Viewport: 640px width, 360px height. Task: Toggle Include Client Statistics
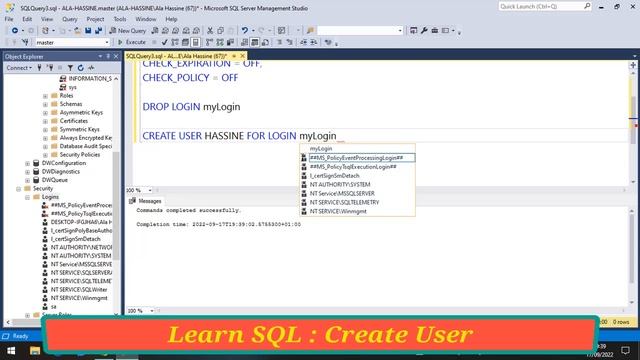230,42
